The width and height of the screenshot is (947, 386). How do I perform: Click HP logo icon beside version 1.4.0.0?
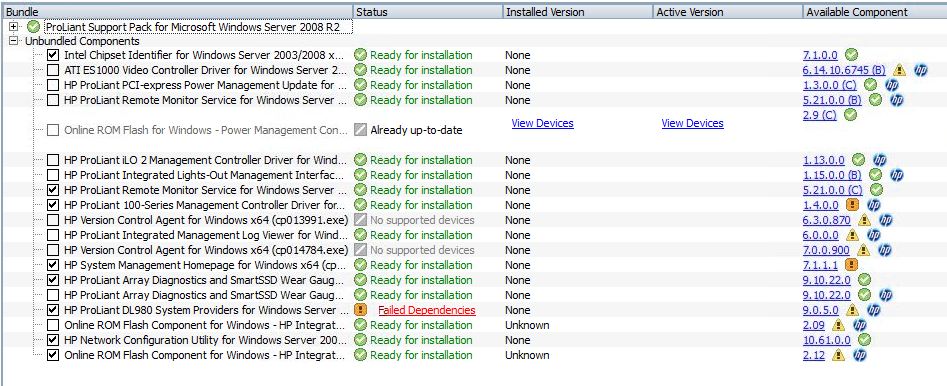[873, 205]
